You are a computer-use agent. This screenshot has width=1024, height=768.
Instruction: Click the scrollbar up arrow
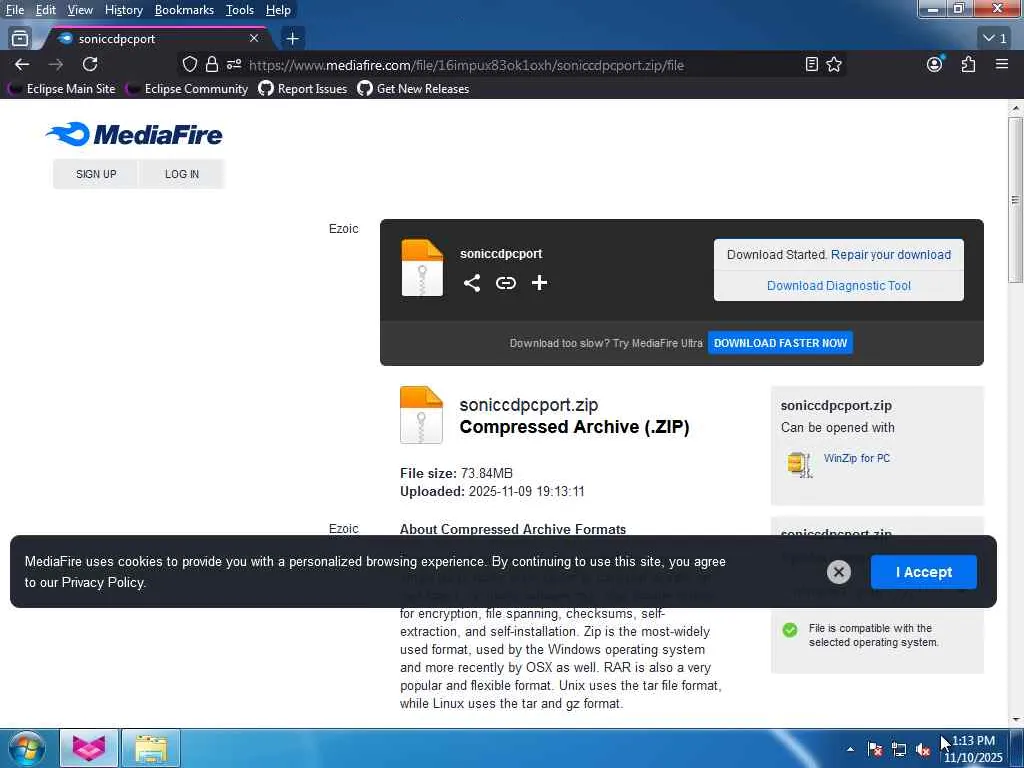tap(1015, 108)
